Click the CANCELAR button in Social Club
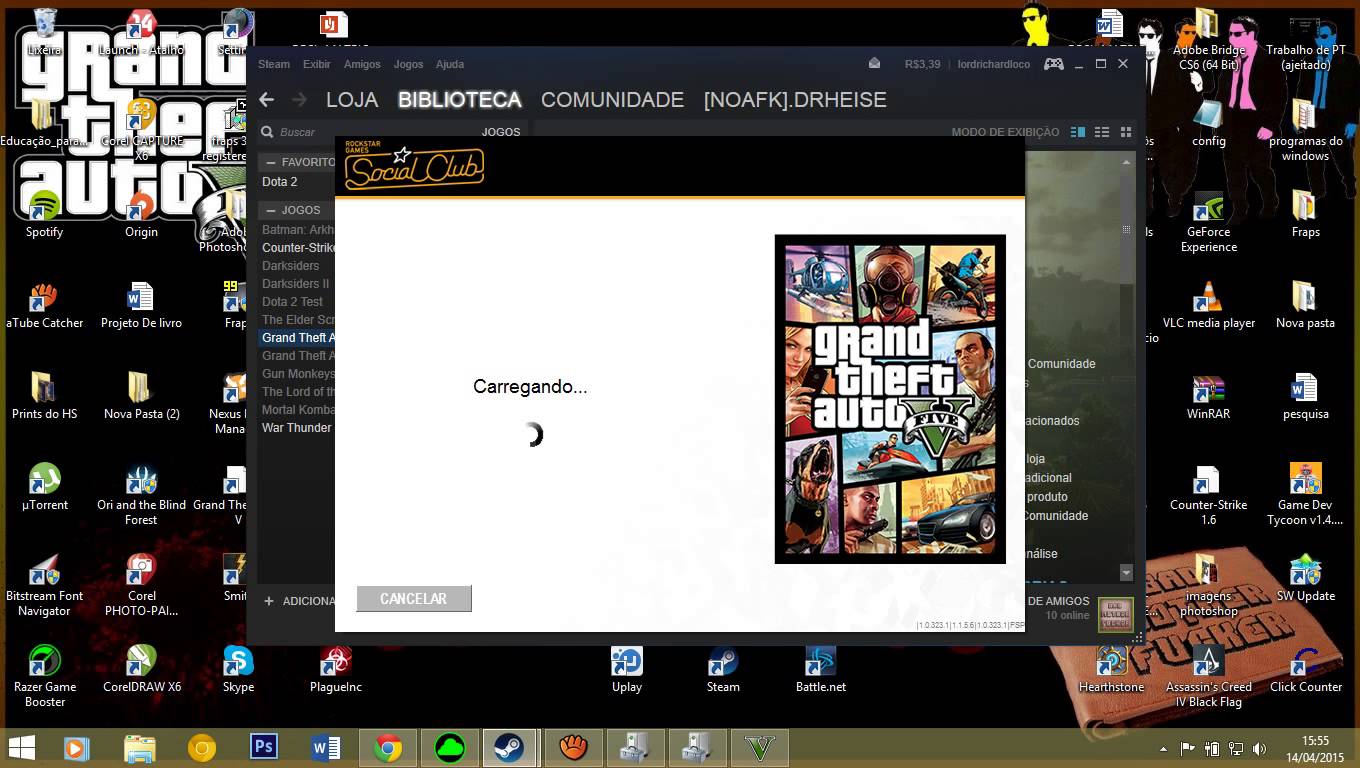The image size is (1360, 768). (413, 598)
